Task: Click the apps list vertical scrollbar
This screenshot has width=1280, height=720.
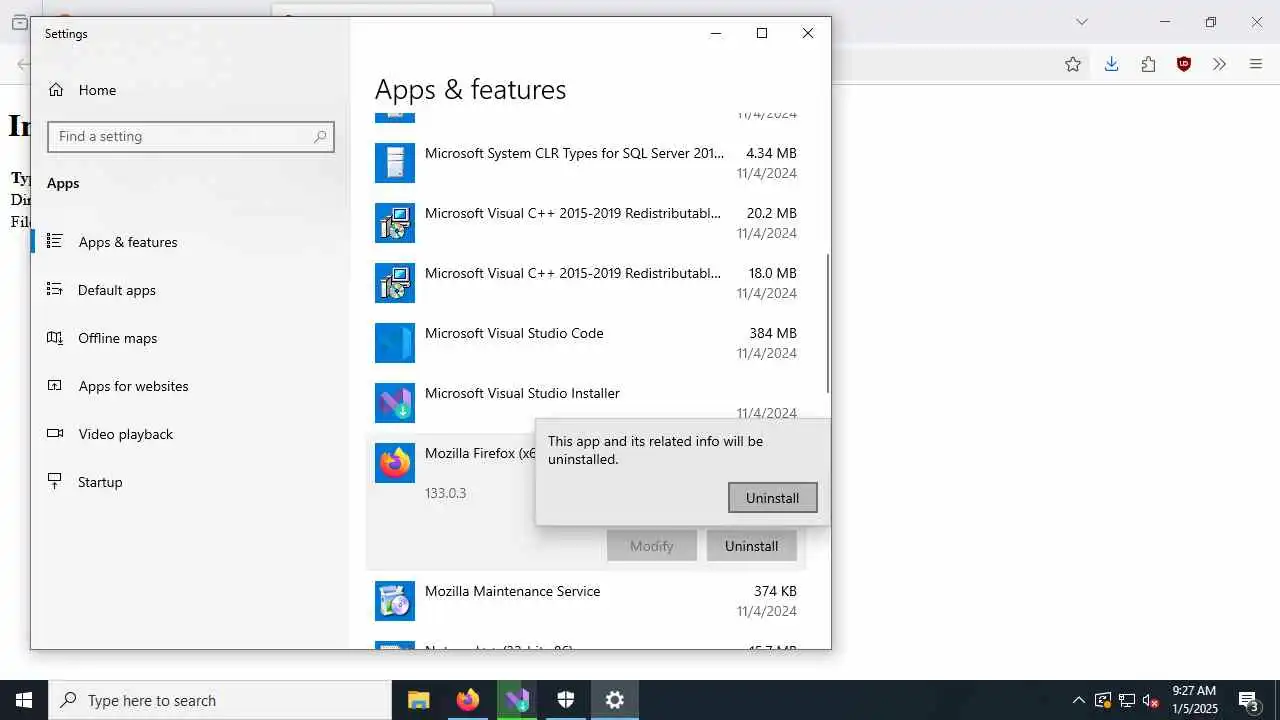Action: point(827,324)
